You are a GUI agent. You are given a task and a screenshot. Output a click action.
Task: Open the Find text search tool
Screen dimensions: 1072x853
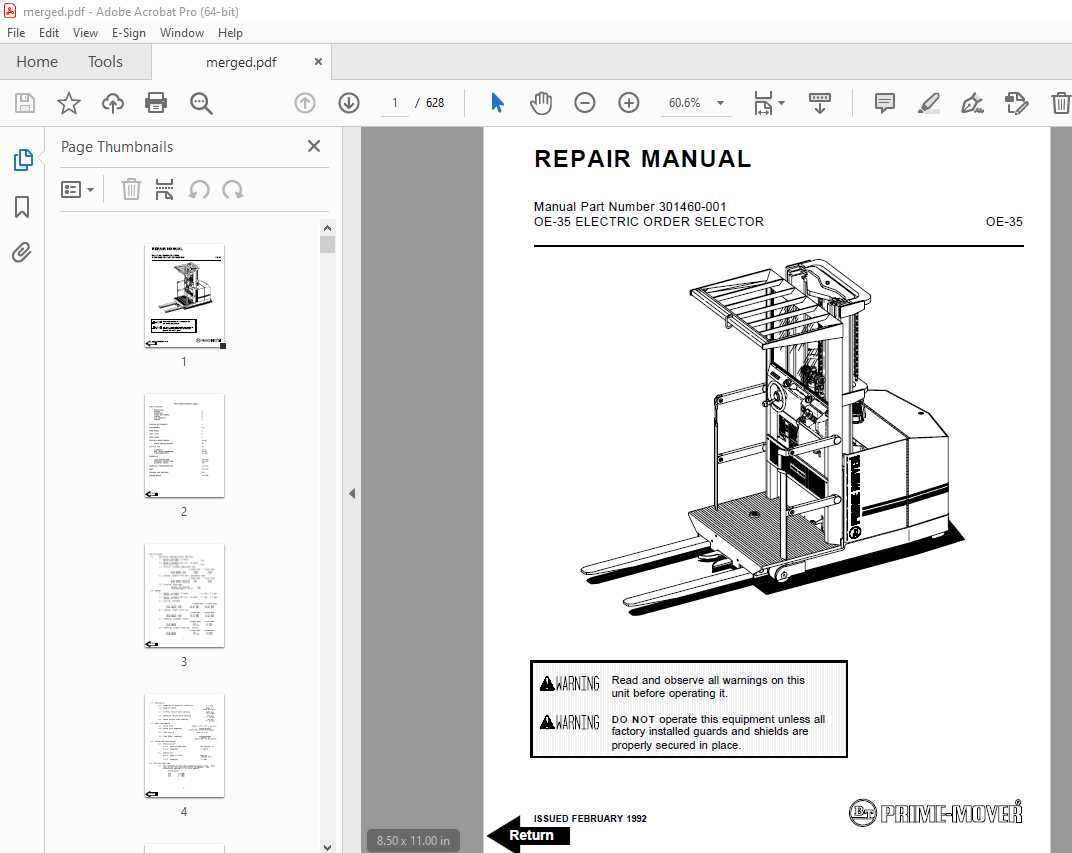pos(201,103)
